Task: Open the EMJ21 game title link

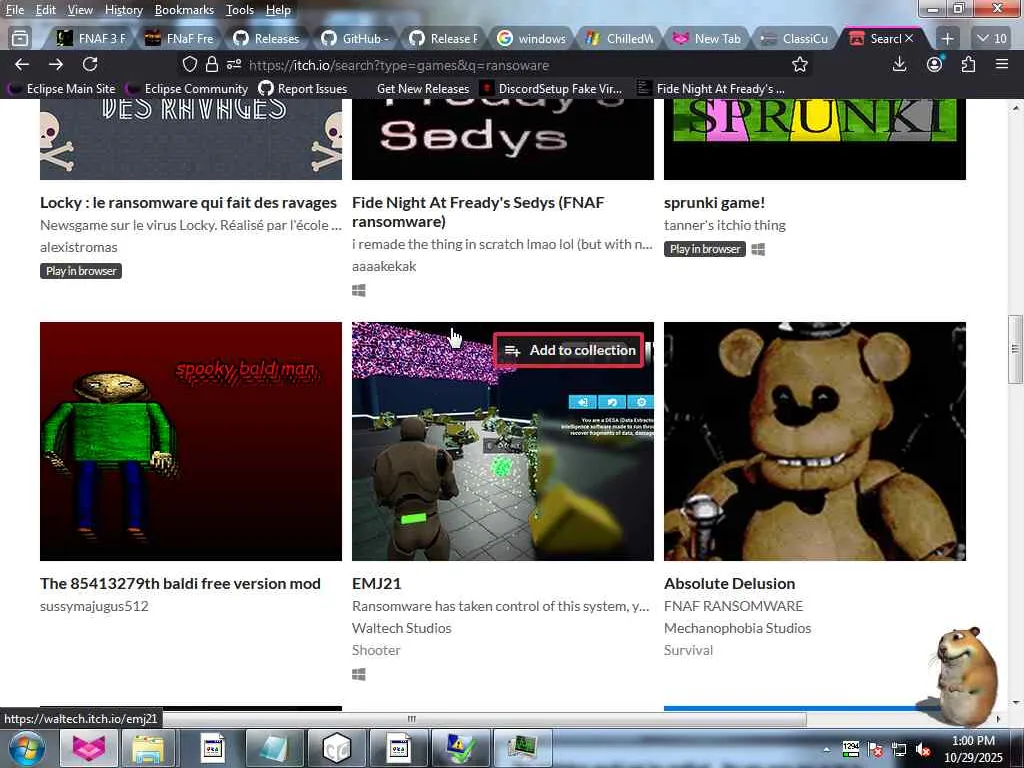Action: pyautogui.click(x=376, y=583)
